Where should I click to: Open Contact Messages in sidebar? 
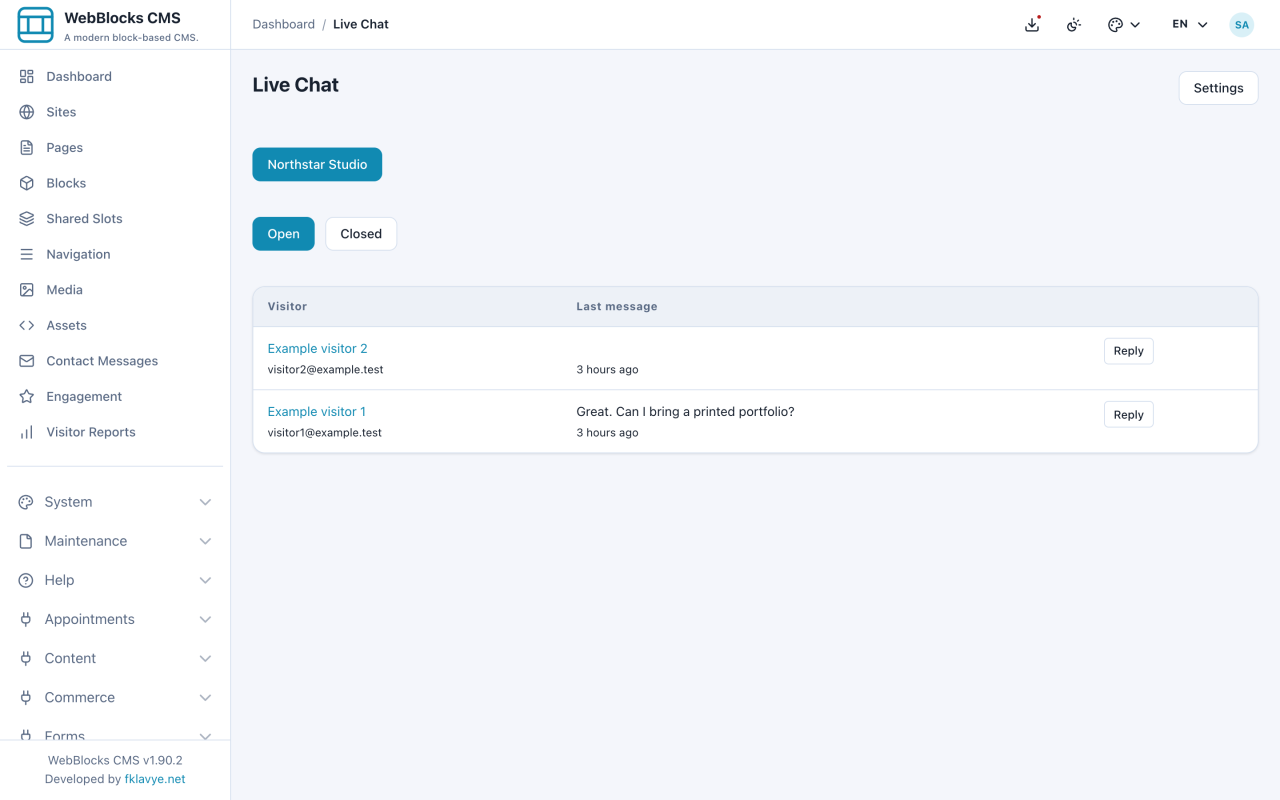coord(115,360)
